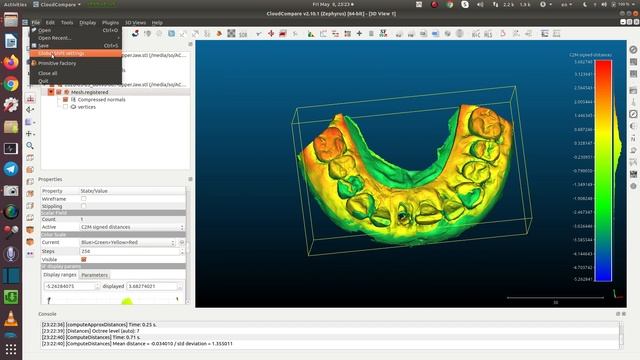Open the Display menu
Screen dimensions: 640x360
[x=87, y=22]
